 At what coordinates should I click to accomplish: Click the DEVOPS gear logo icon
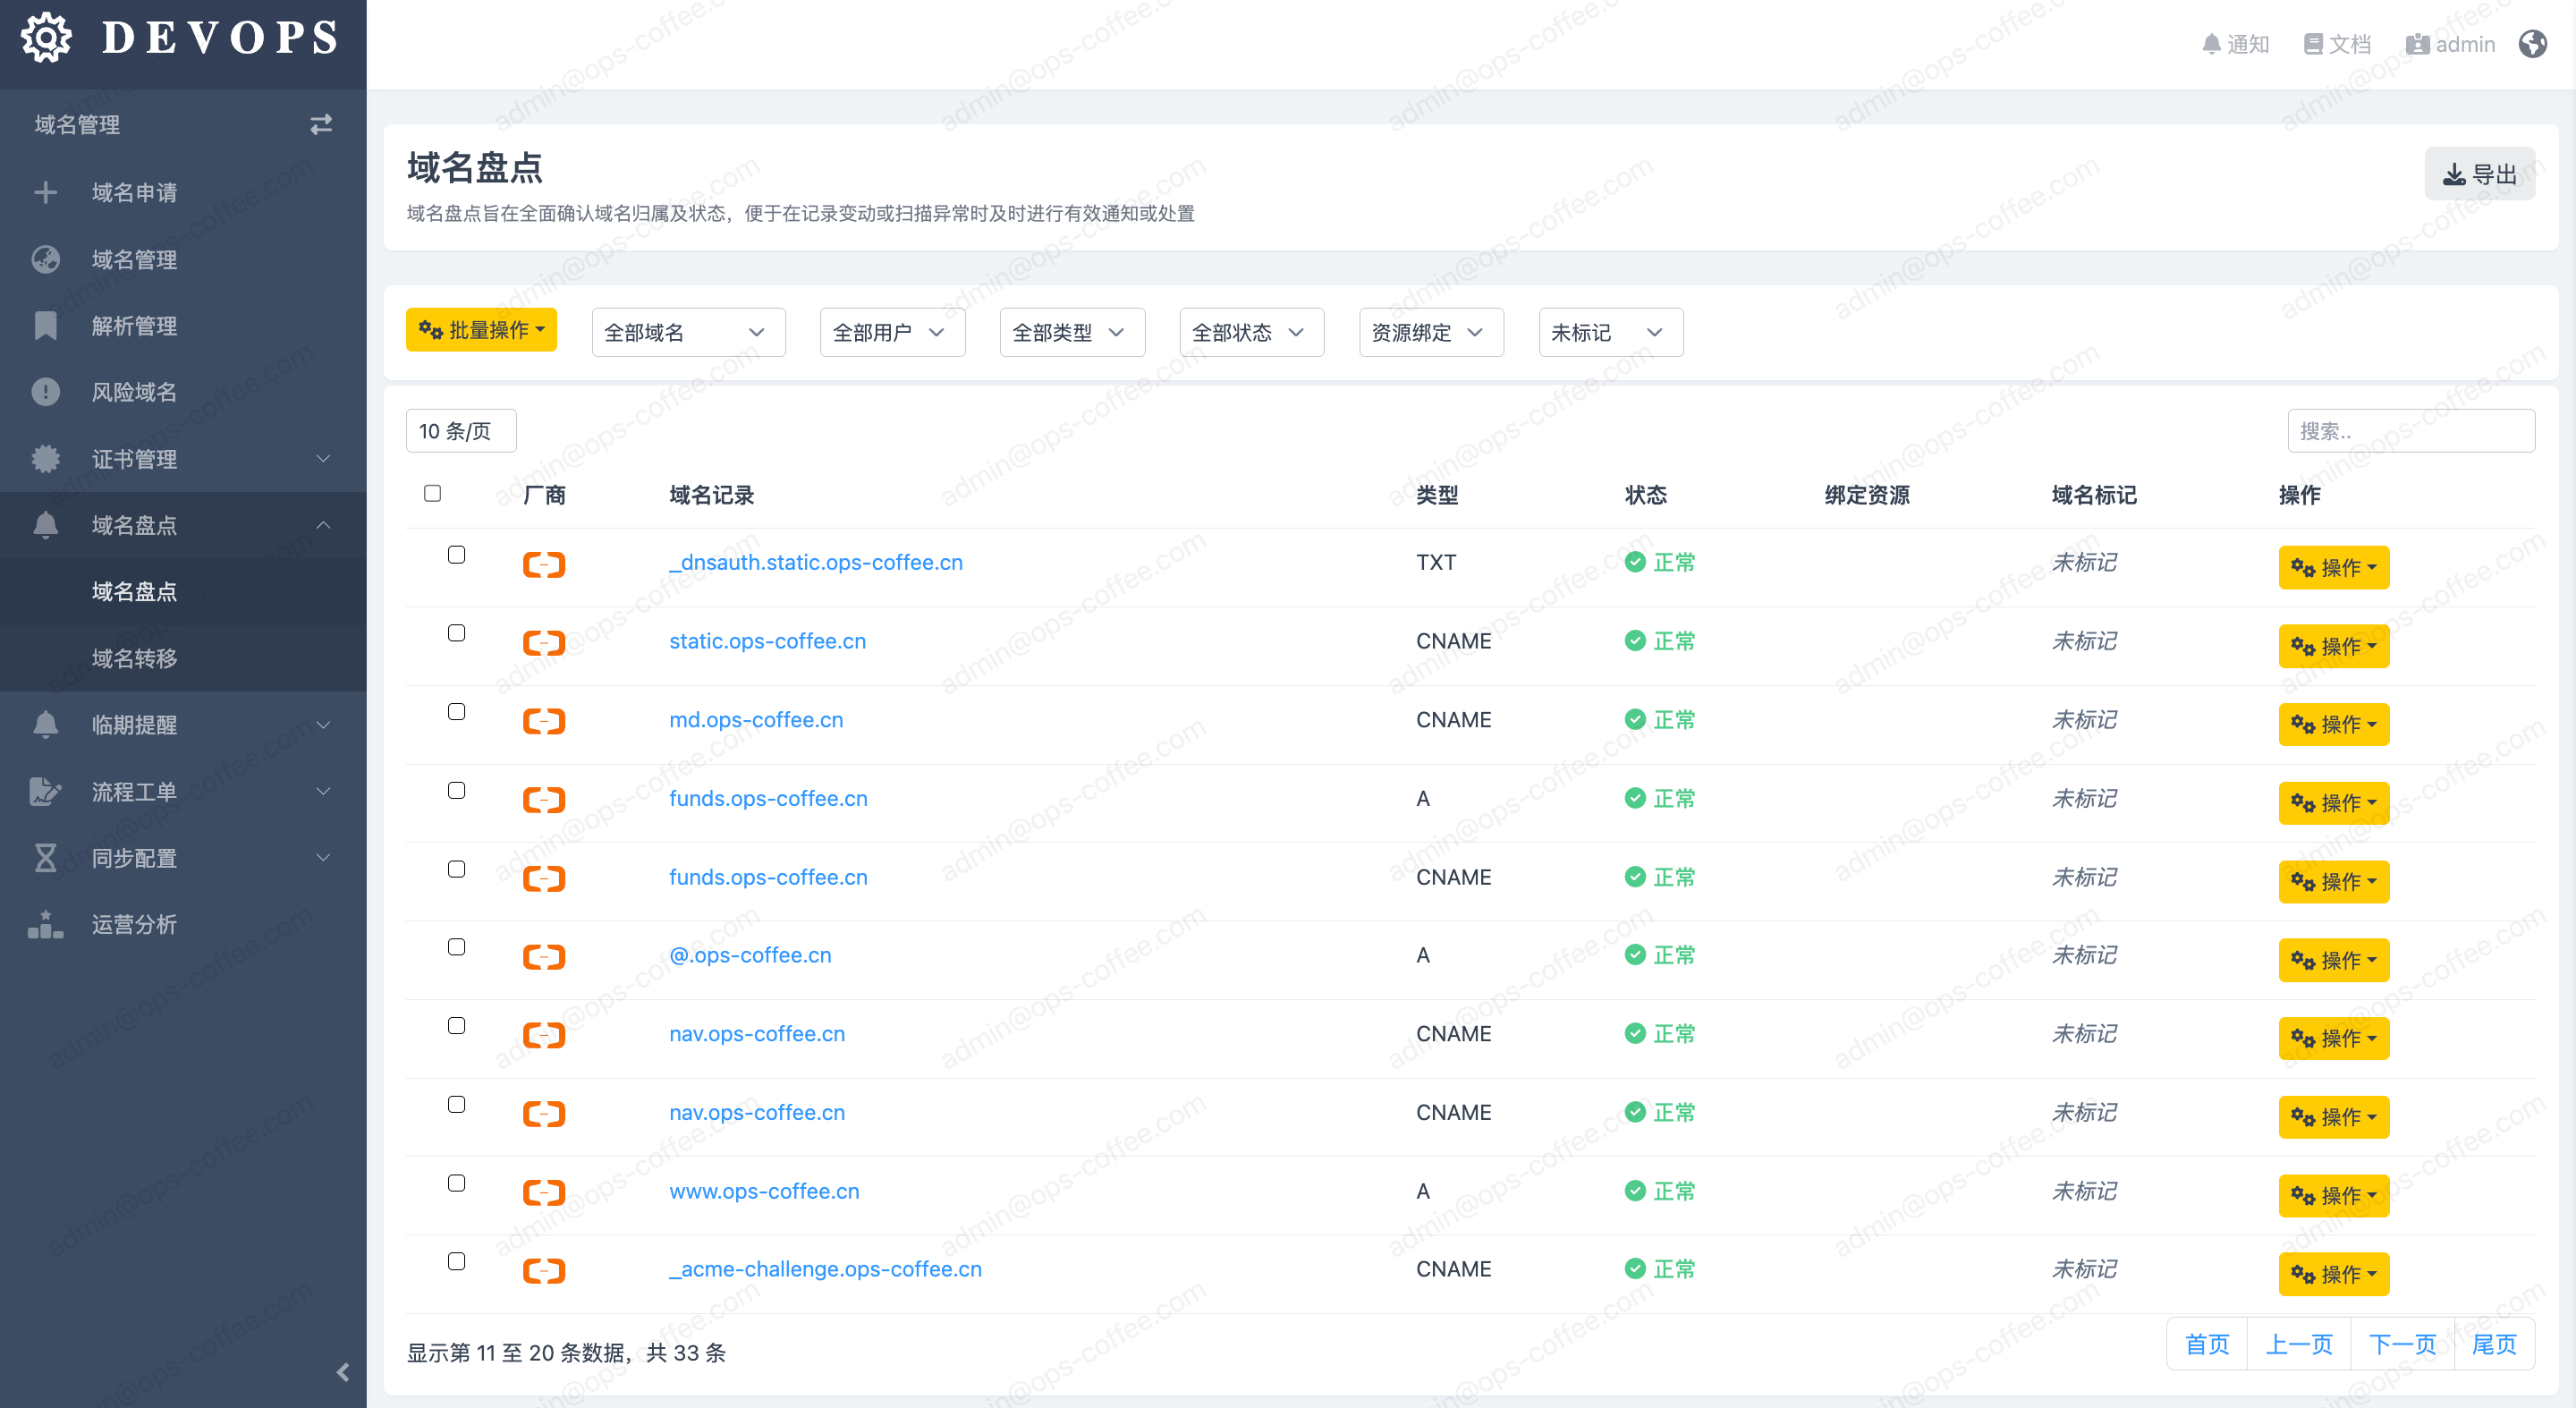click(46, 38)
